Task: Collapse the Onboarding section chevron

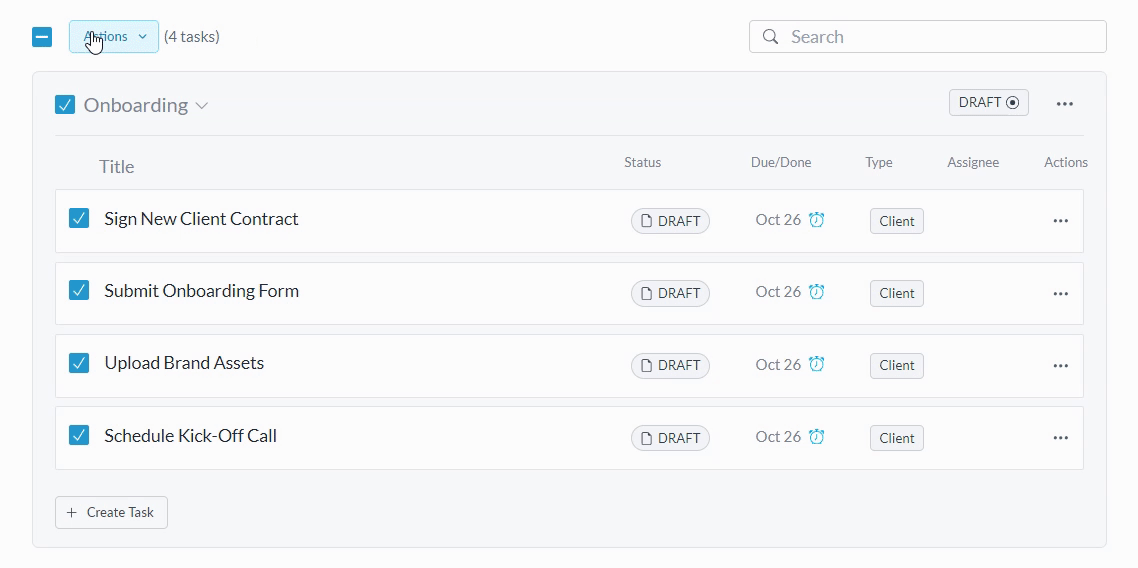Action: (202, 106)
